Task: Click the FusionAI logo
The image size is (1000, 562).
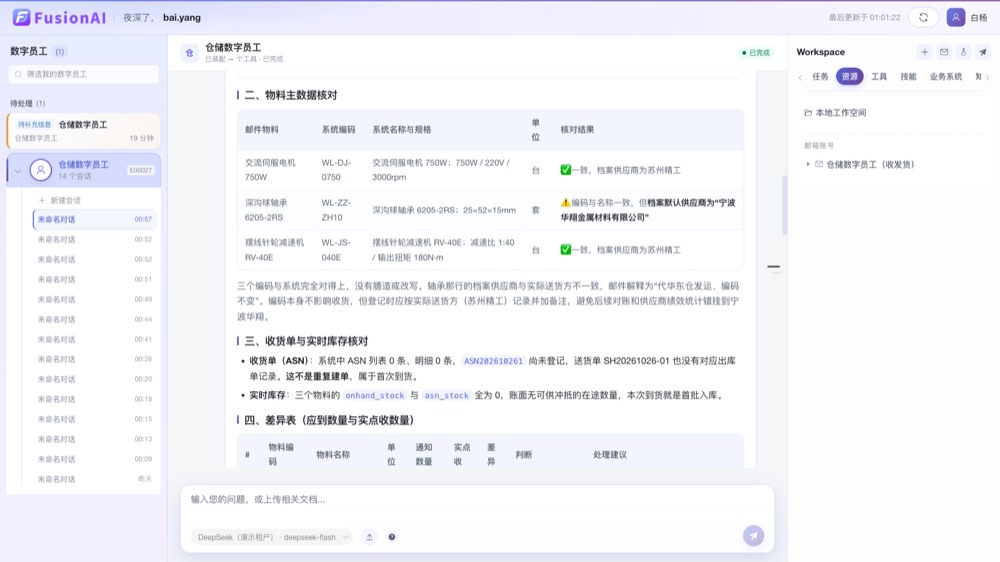Action: tap(59, 17)
